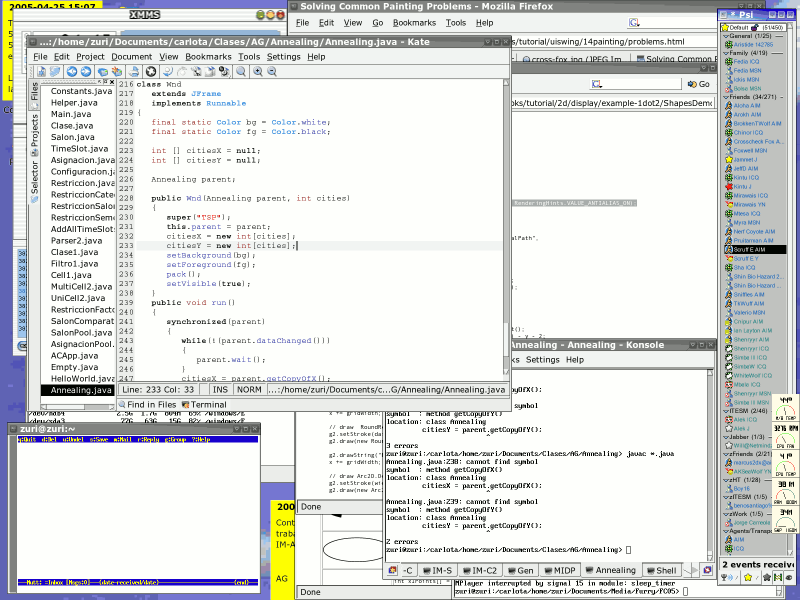This screenshot has width=800, height=600.
Task: Click Kate's Open Document toolbar icon
Action: pos(54,72)
